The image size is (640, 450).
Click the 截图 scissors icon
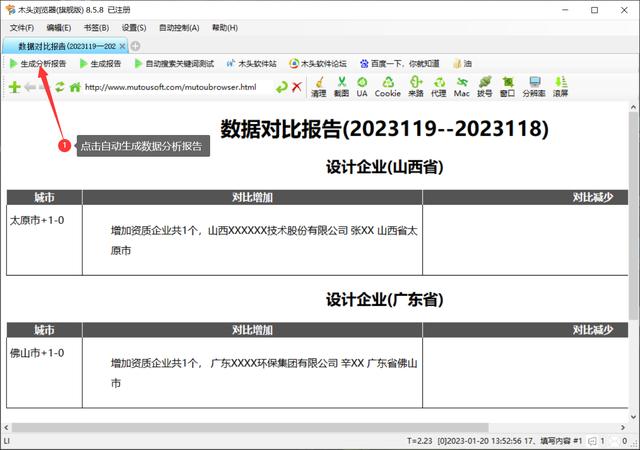click(341, 87)
